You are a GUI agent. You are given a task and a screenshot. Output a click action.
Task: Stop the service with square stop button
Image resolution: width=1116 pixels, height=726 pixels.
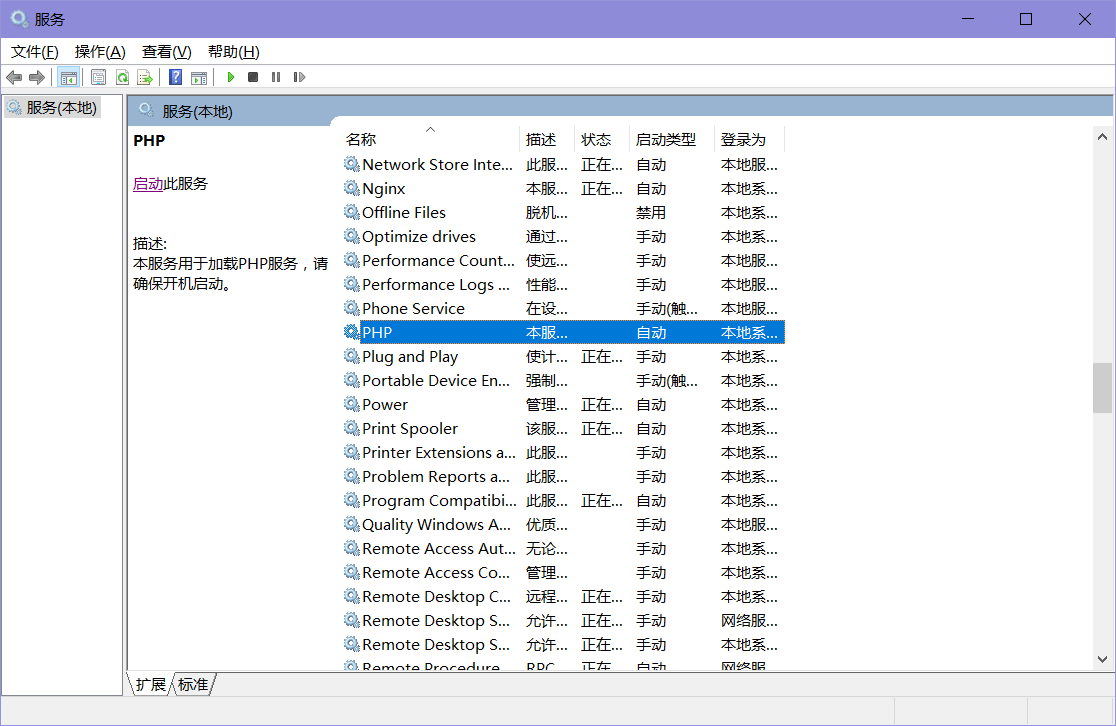(x=253, y=77)
